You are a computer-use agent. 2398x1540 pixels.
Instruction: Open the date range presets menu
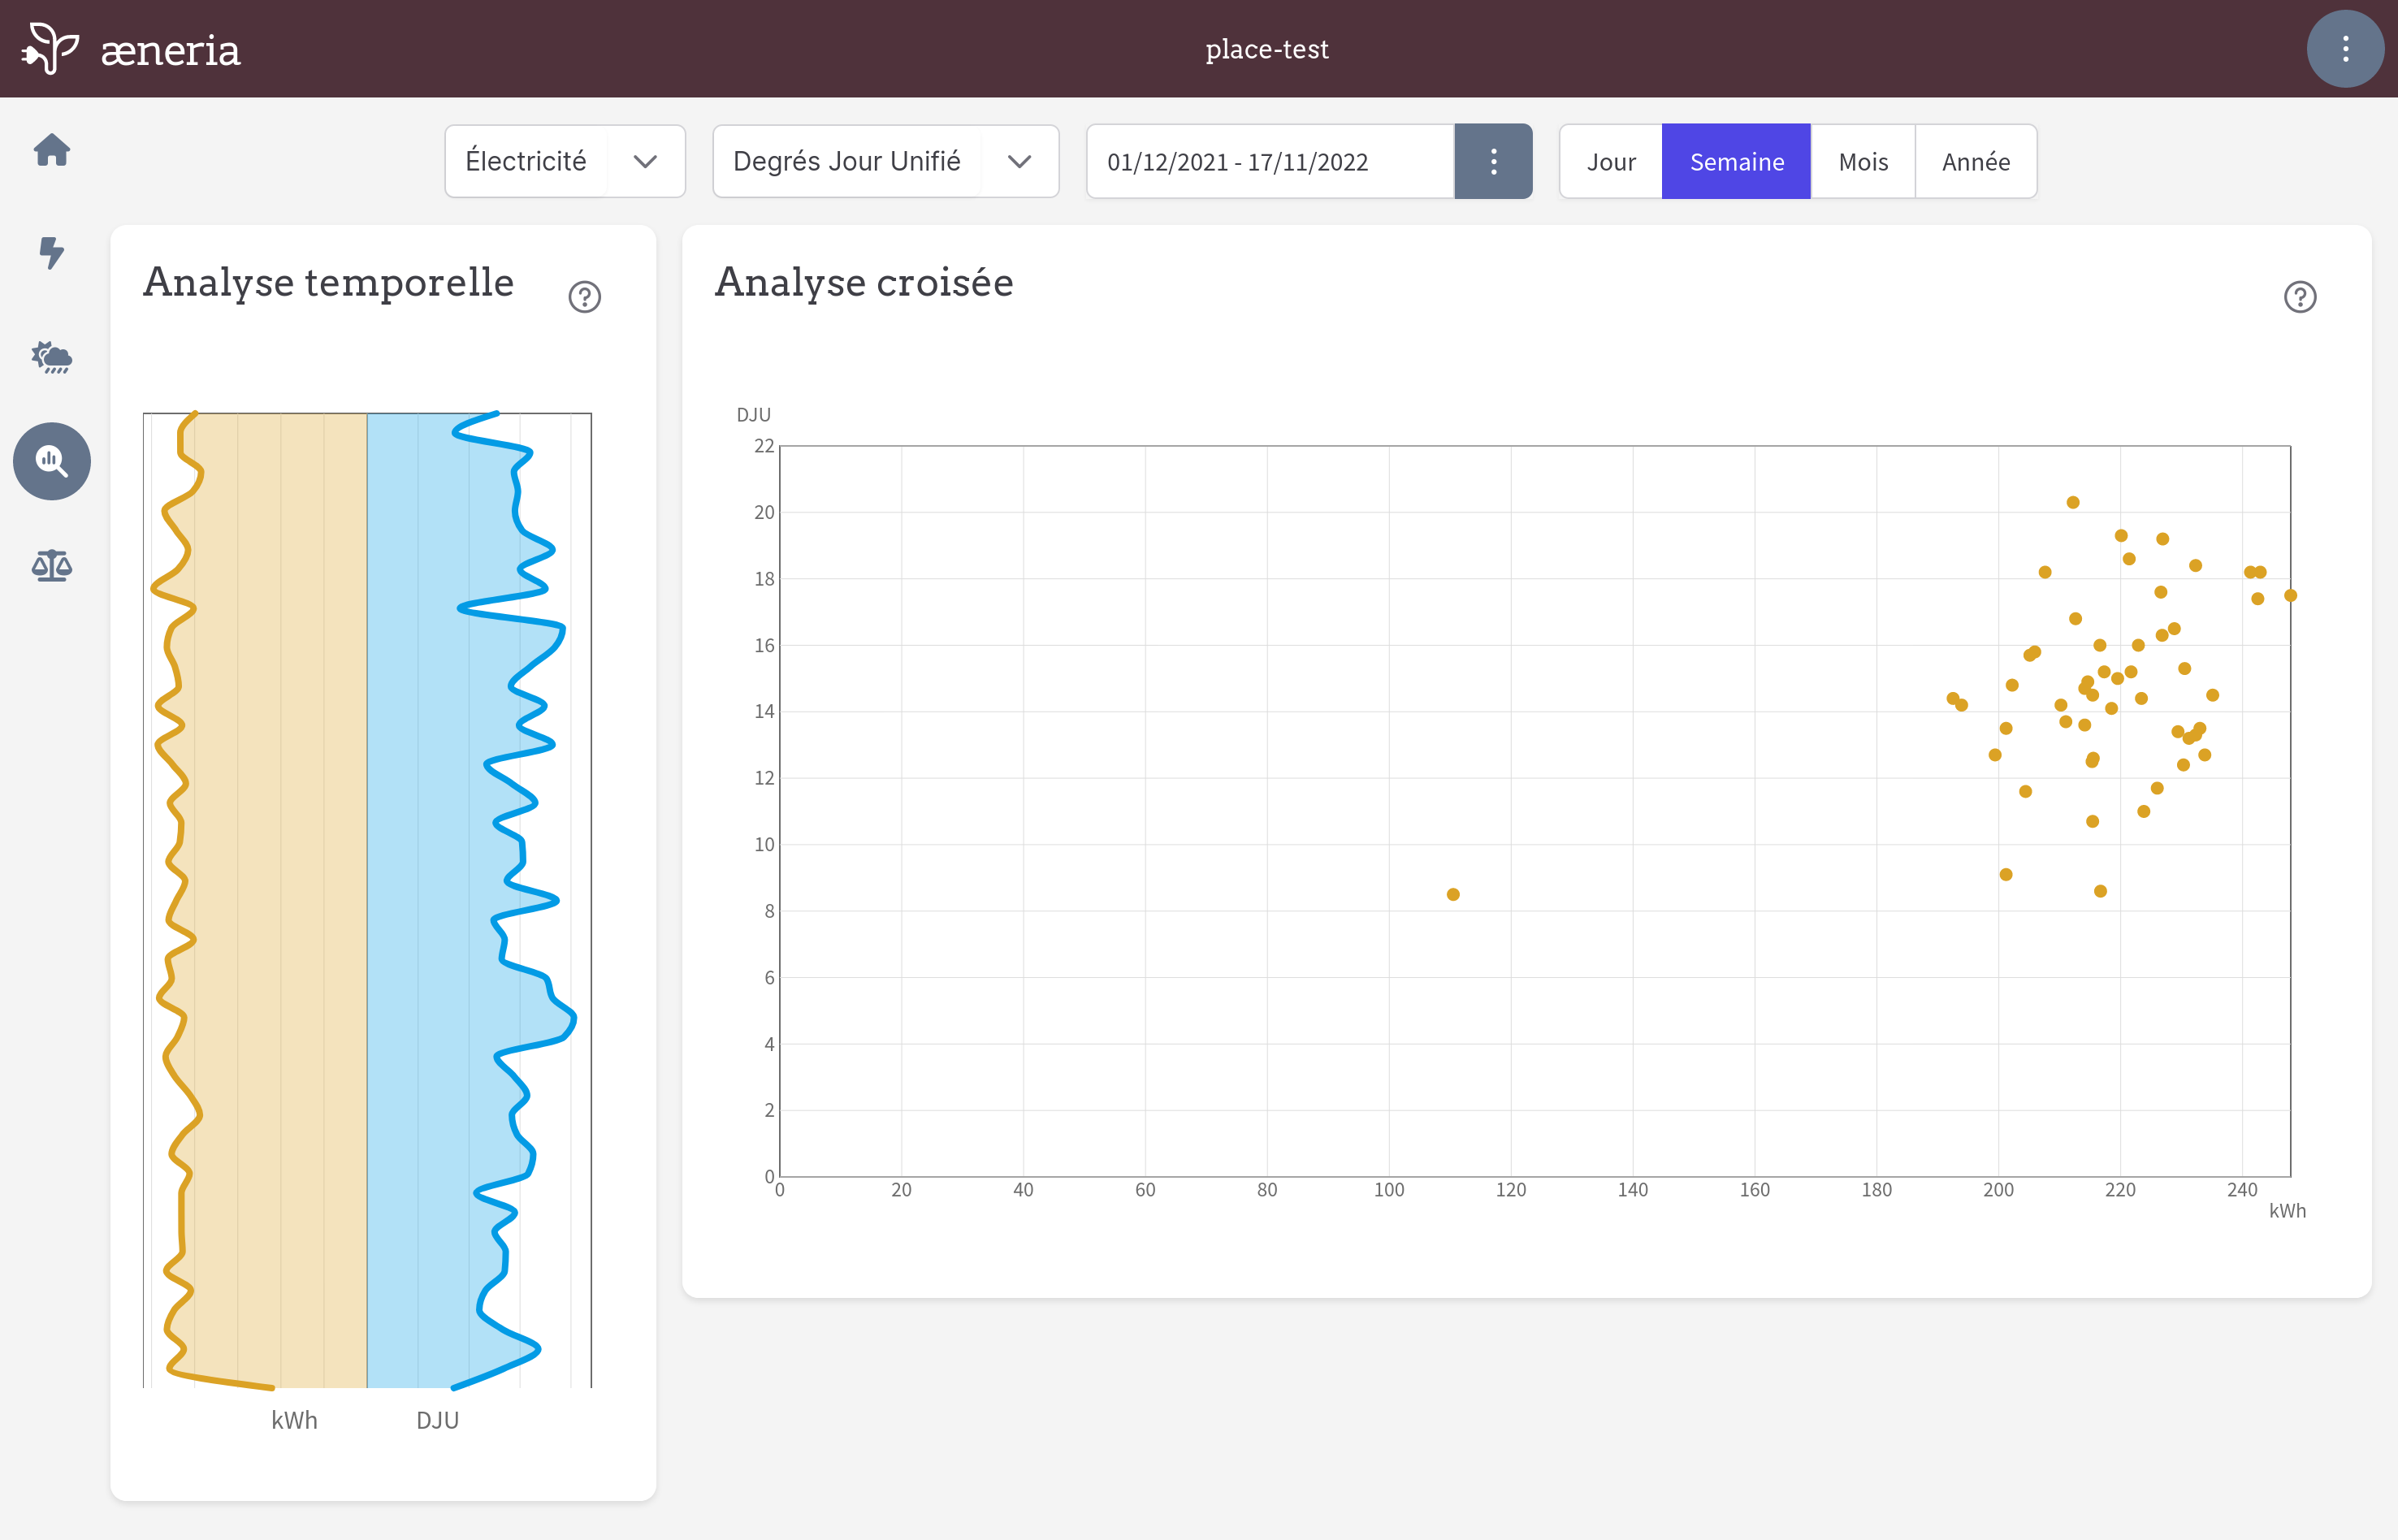[1493, 162]
